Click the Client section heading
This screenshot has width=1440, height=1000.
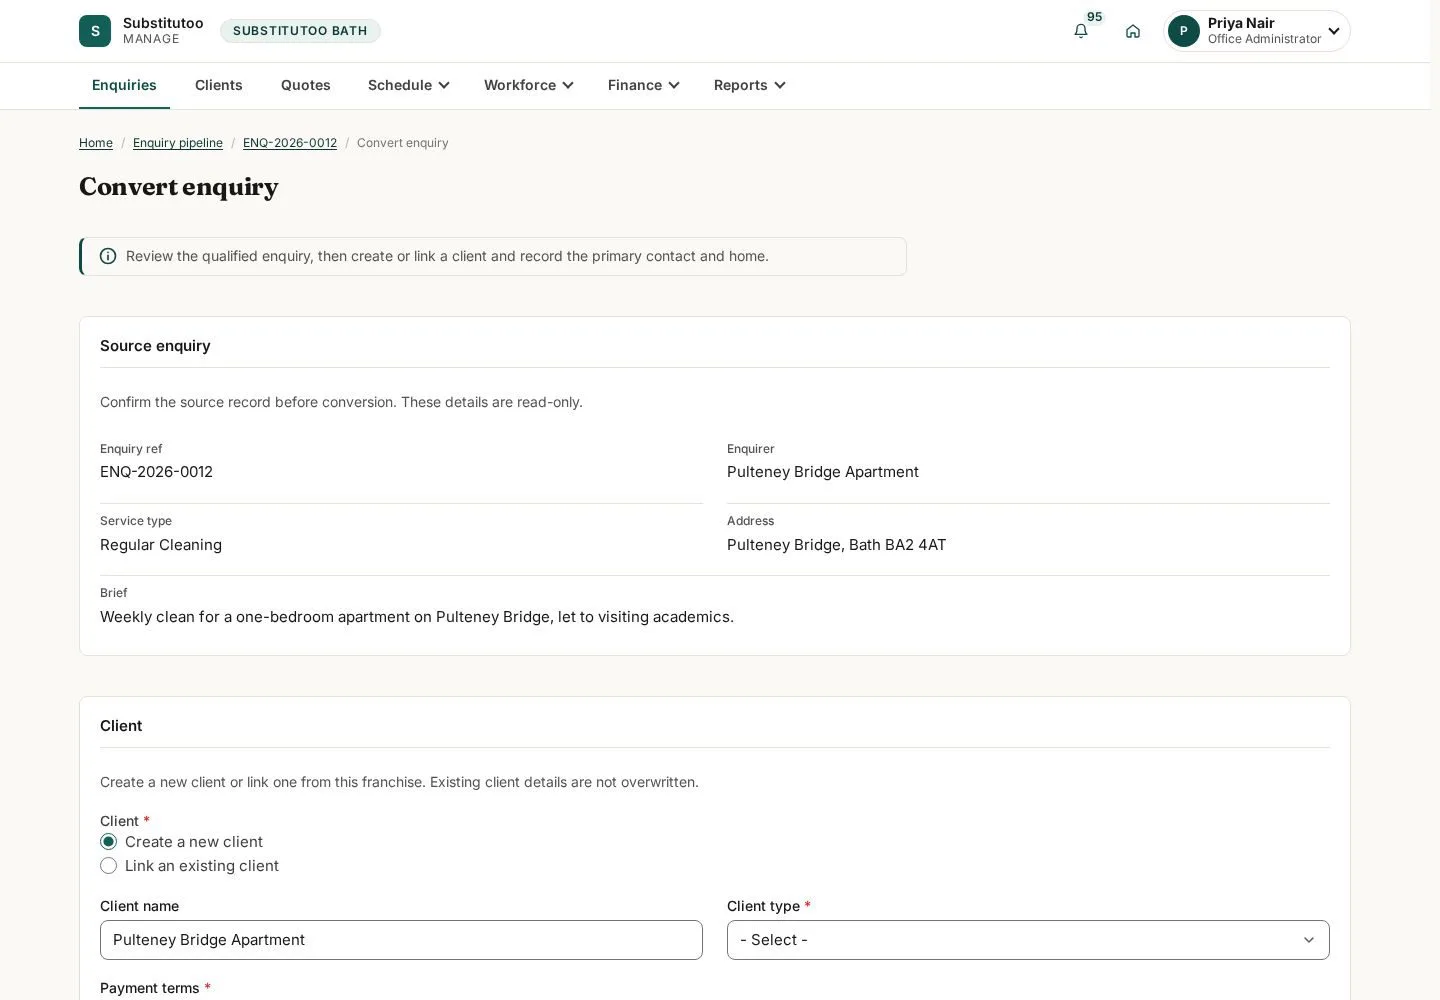(121, 726)
